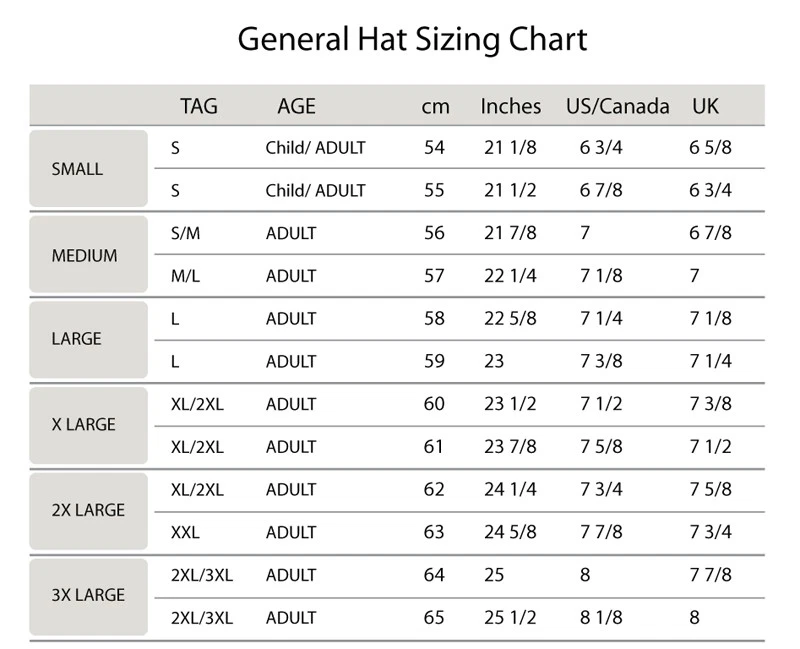Click the Inches column header
This screenshot has width=800, height=649.
511,106
